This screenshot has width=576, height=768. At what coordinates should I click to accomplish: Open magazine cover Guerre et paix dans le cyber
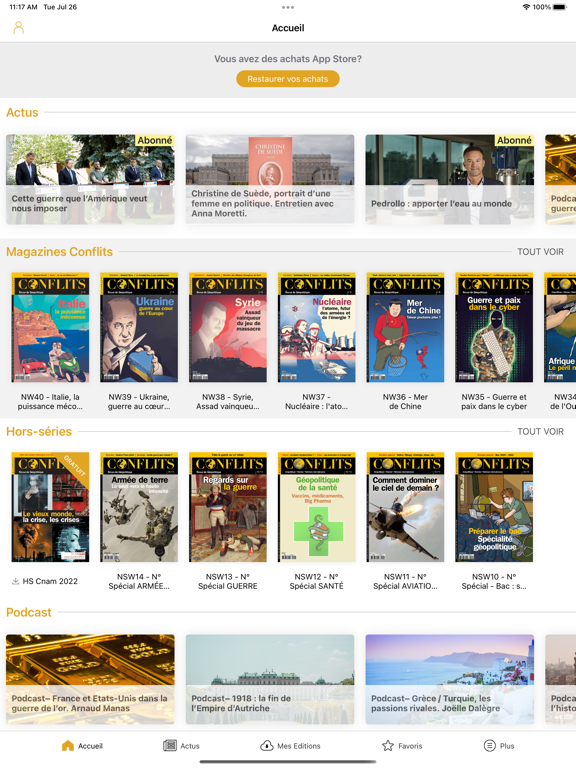pos(494,327)
